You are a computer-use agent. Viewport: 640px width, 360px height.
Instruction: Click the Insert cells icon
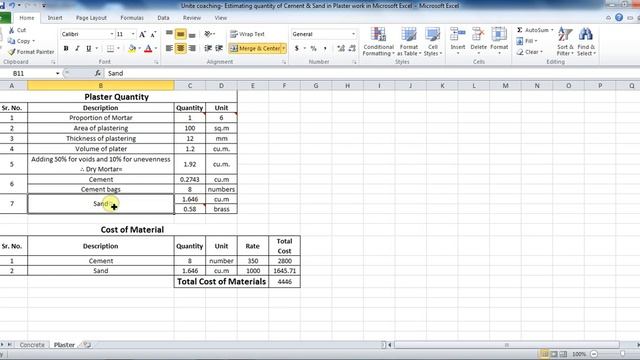pos(458,34)
